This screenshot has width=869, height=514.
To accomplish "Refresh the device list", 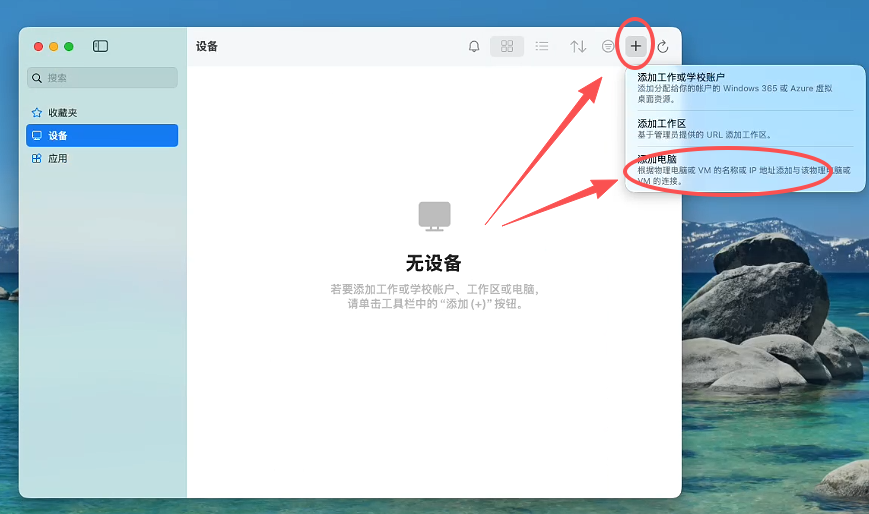I will tap(662, 46).
